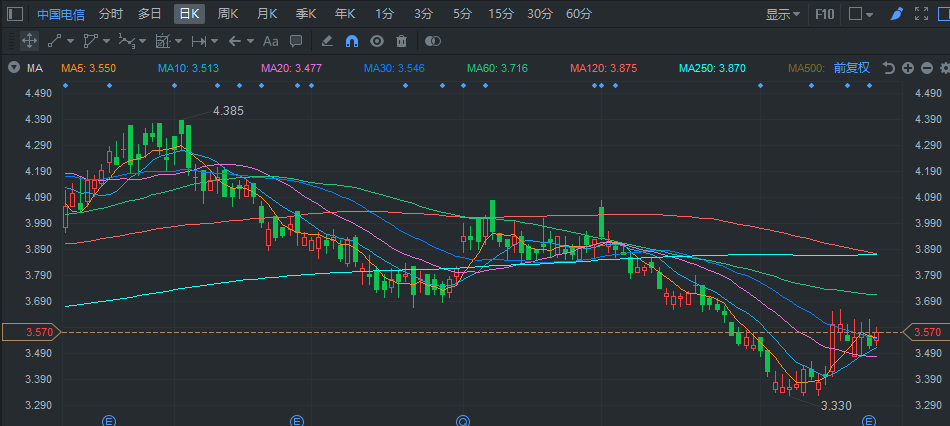Switch to the 3分 tab

point(424,14)
